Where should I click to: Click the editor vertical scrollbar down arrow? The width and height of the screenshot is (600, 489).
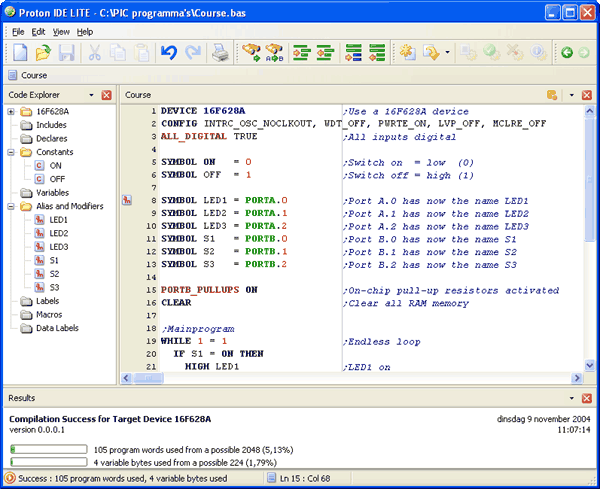(590, 365)
